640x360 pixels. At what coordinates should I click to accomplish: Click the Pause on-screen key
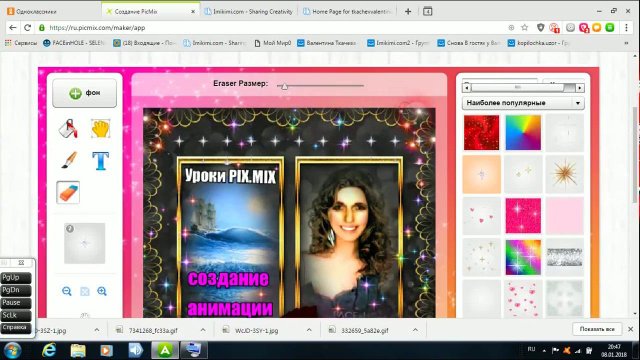16,303
